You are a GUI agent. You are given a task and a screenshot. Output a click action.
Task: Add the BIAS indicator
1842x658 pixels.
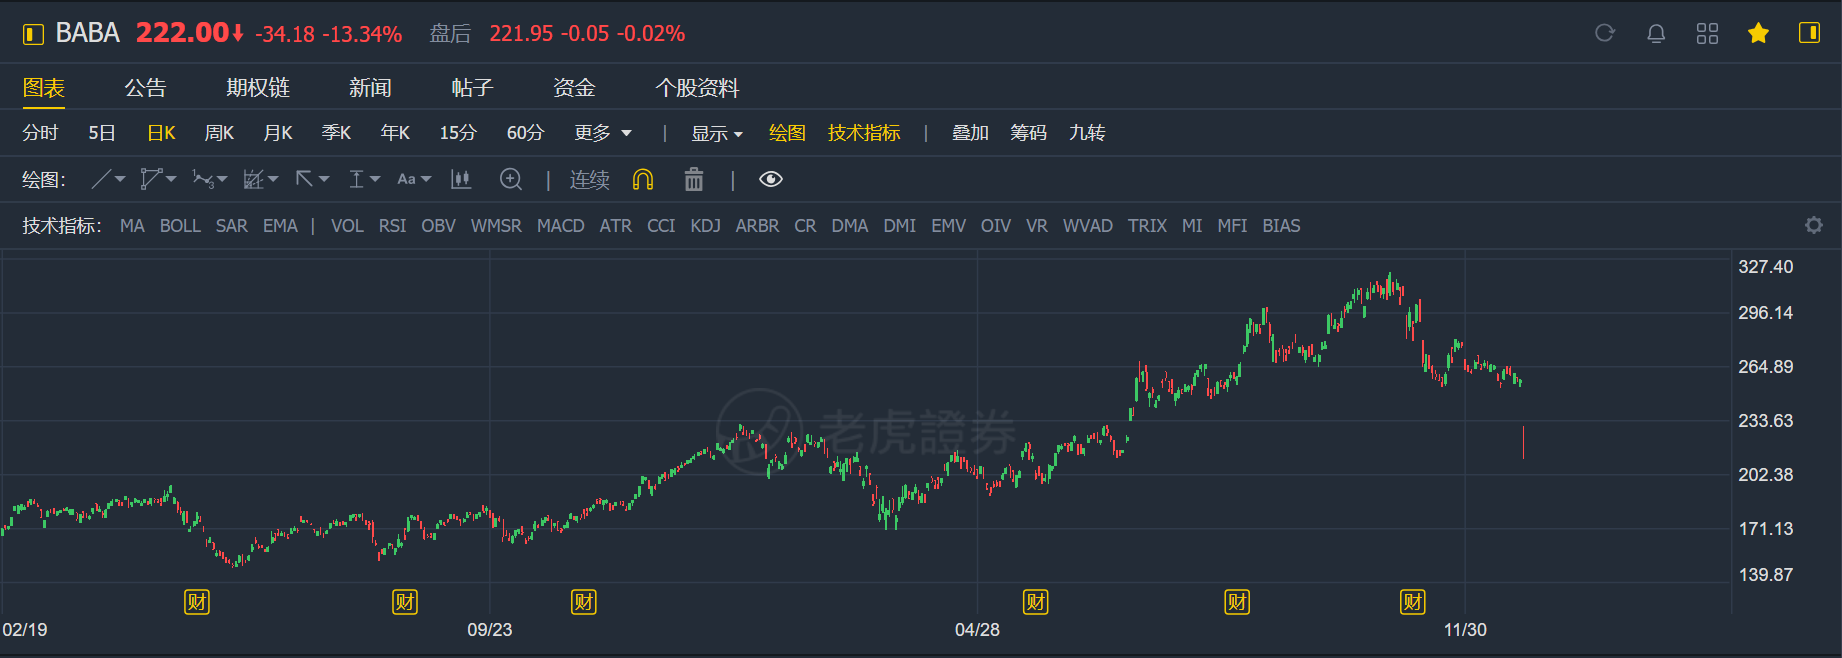(x=1281, y=226)
